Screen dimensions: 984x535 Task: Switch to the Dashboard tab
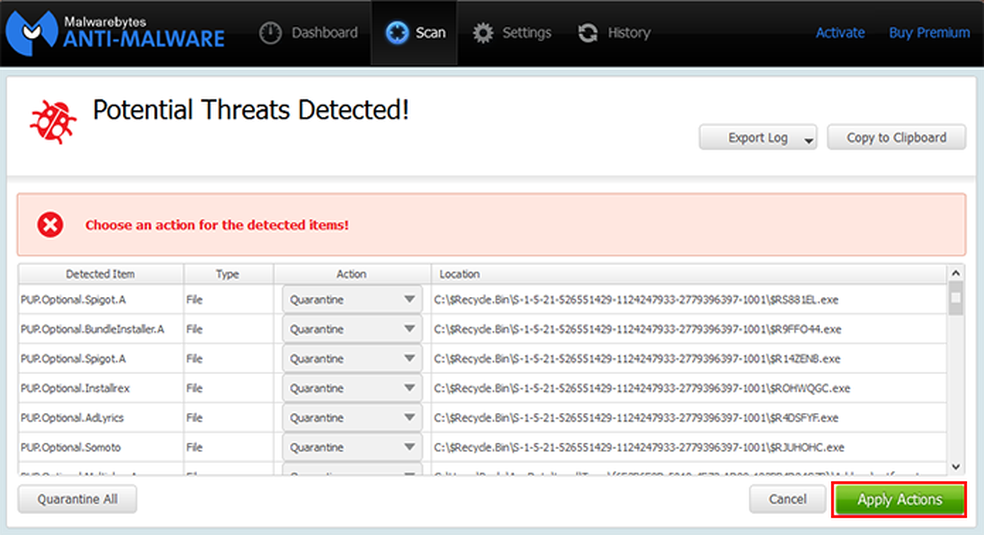click(x=309, y=33)
